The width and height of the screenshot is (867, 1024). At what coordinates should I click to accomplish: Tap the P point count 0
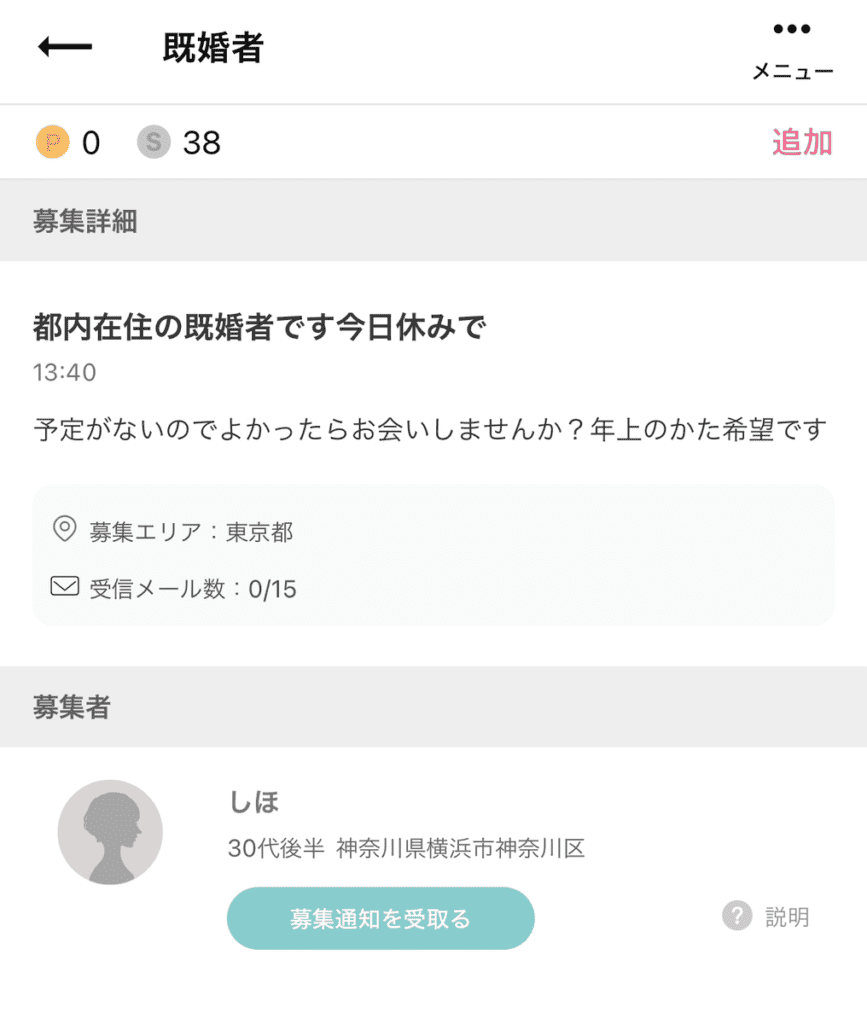91,143
